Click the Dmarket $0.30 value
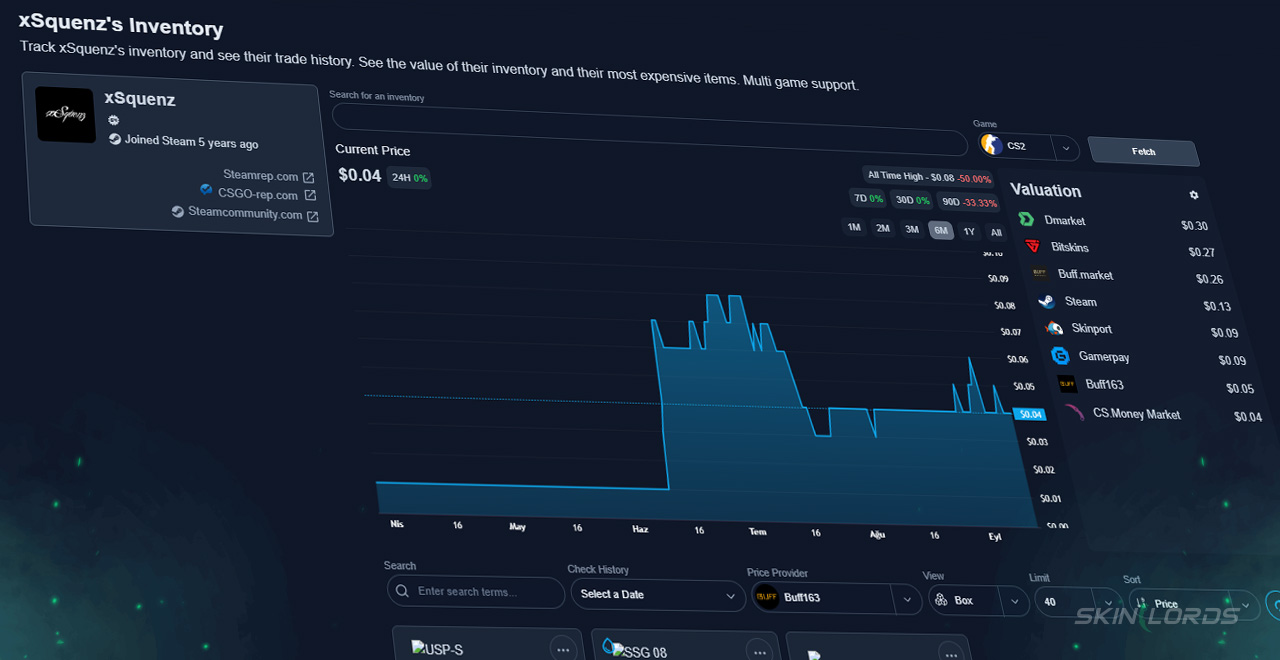The height and width of the screenshot is (660, 1280). 1194,226
